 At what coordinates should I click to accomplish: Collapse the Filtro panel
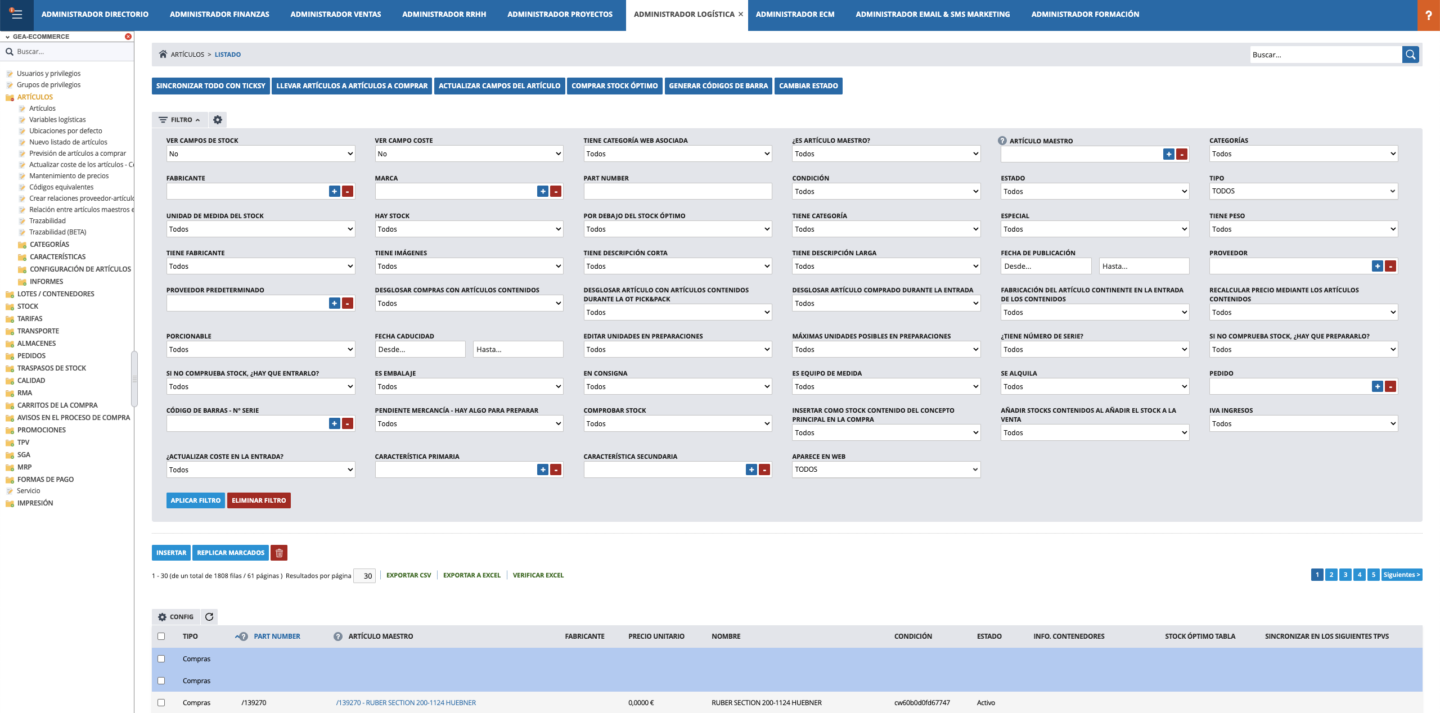coord(180,120)
